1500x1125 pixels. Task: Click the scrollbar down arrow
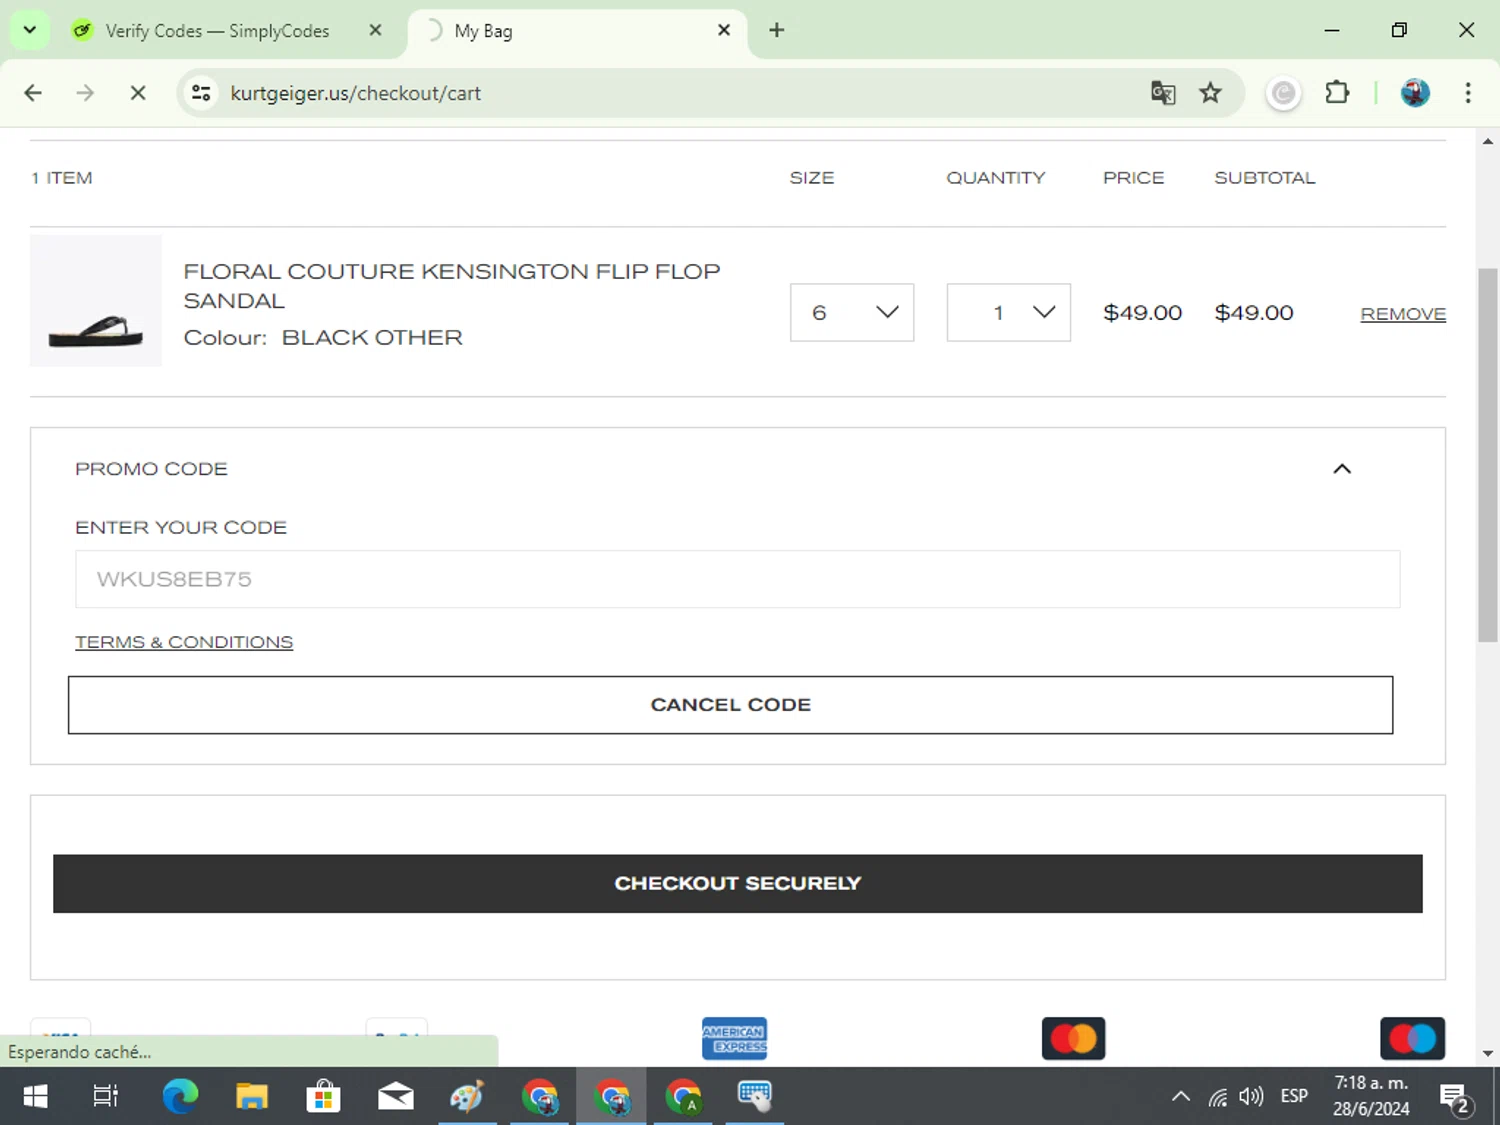(x=1488, y=1053)
